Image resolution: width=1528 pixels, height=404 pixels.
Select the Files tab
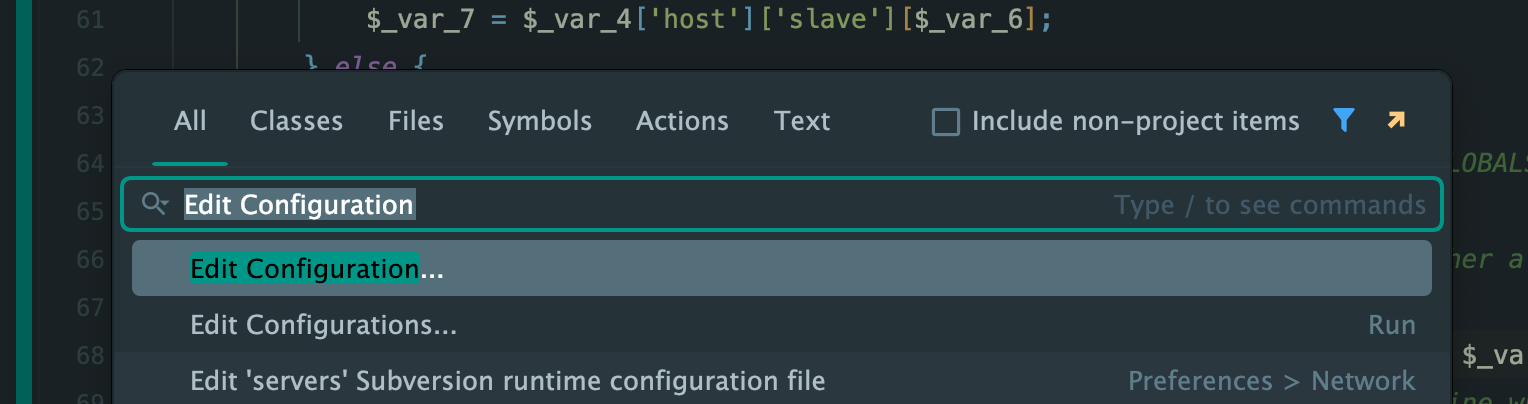click(415, 122)
